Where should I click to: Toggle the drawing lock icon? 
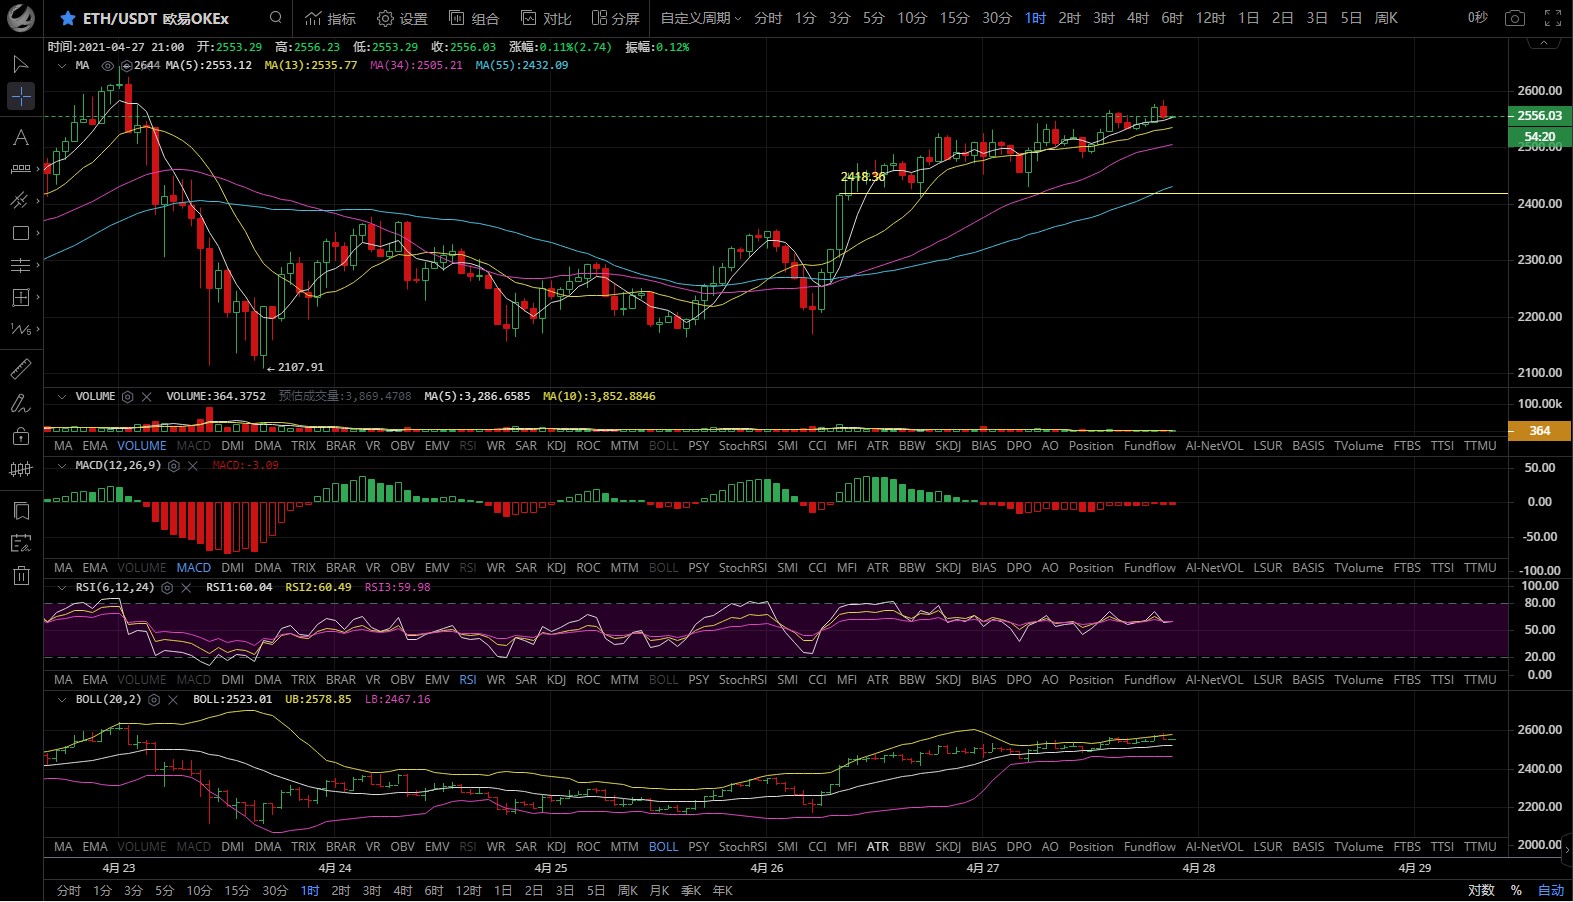click(20, 436)
